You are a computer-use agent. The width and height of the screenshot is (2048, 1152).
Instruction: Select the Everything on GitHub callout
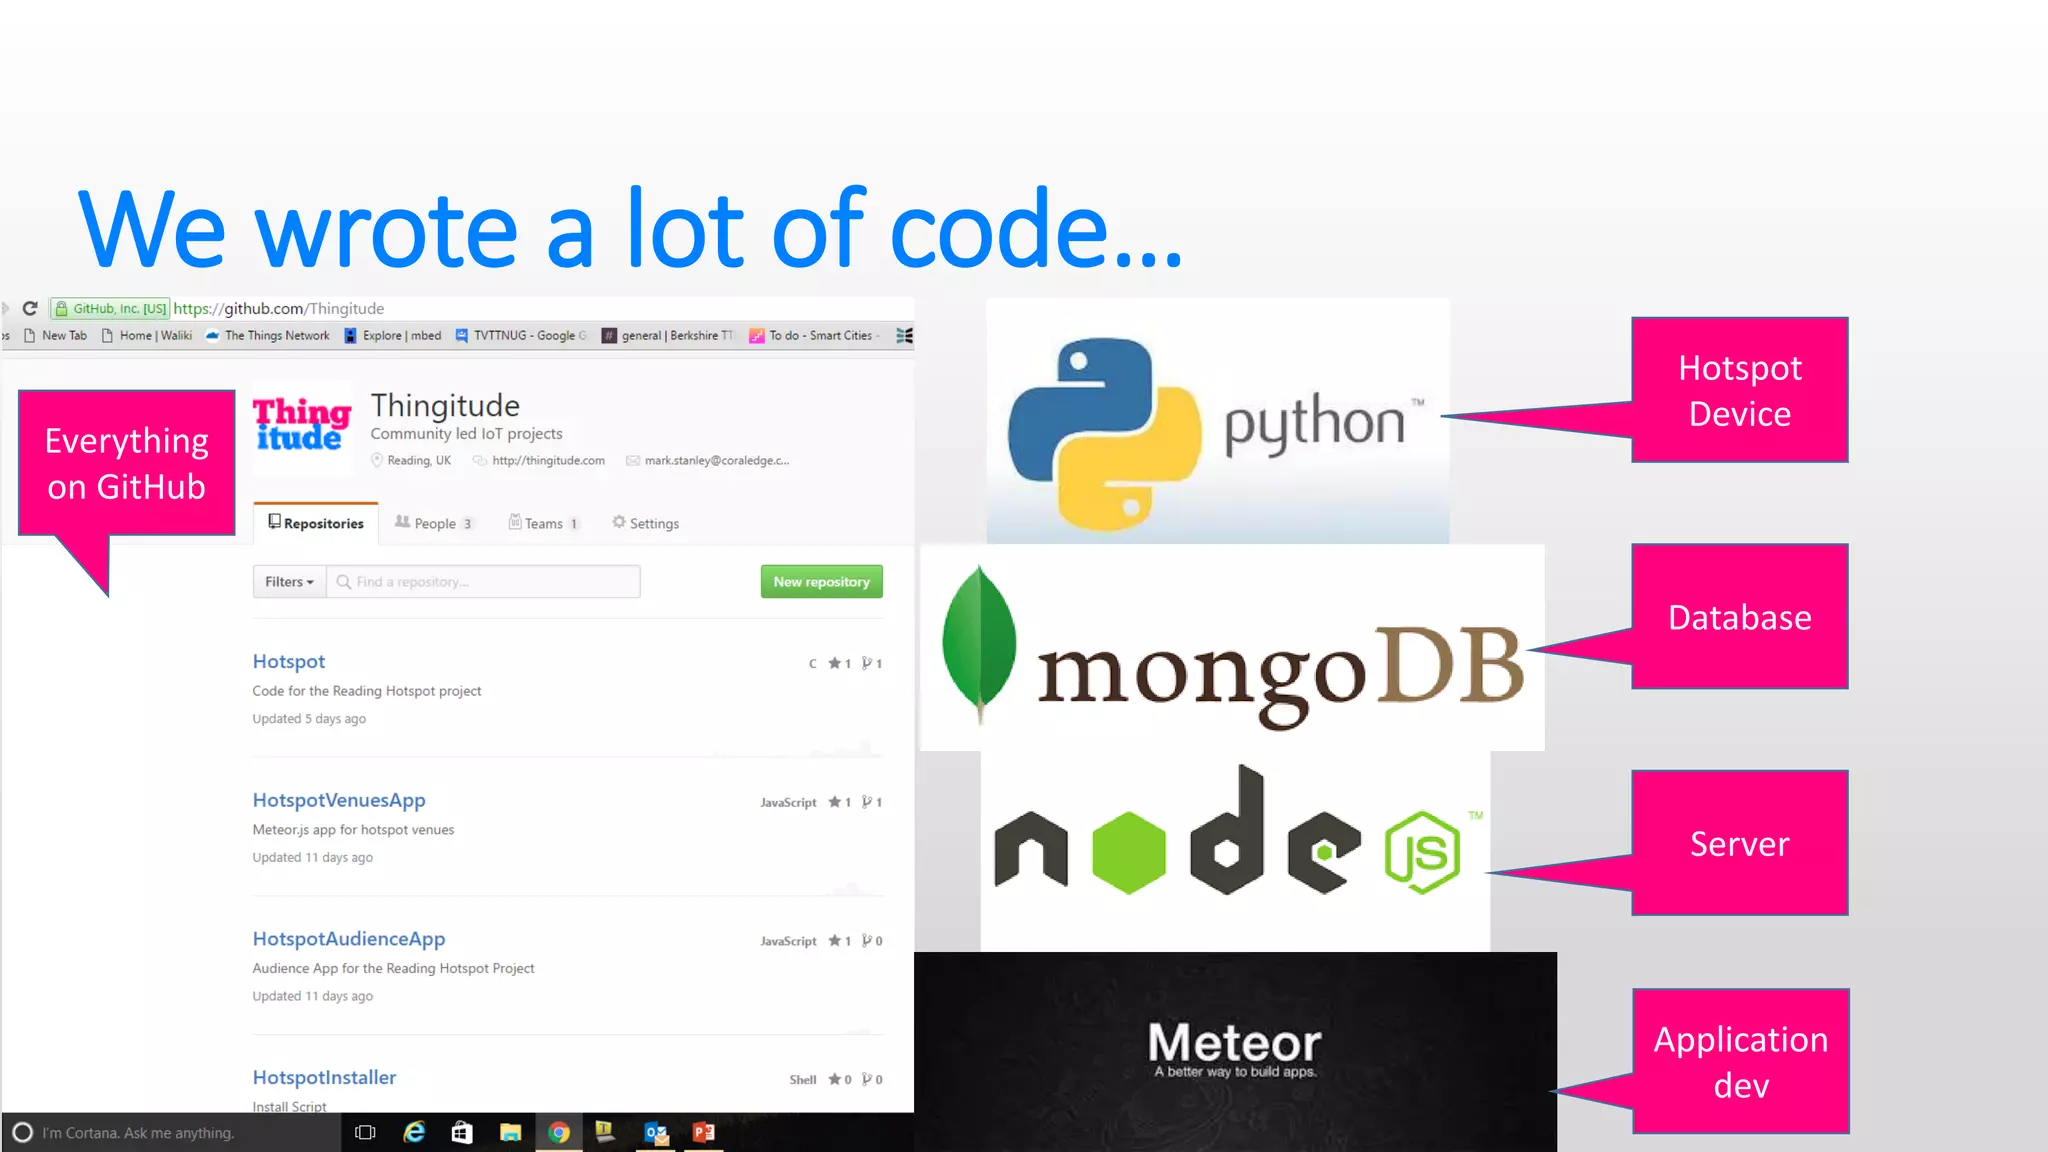coord(126,463)
